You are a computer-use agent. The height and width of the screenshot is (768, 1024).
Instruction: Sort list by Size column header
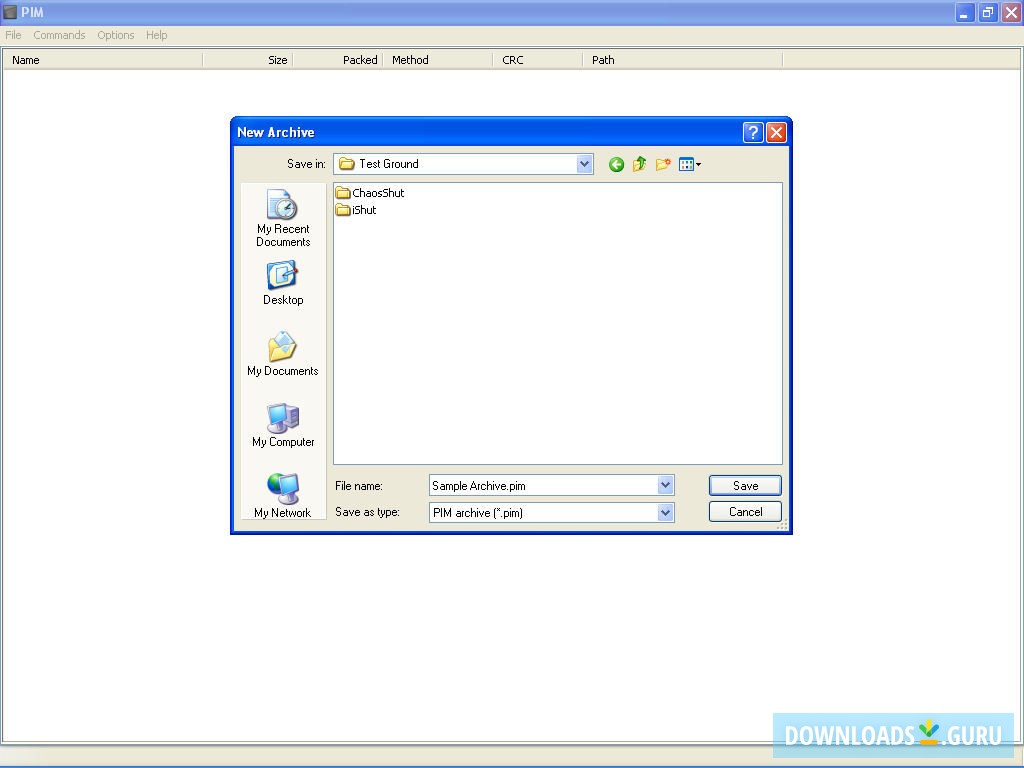click(x=248, y=60)
